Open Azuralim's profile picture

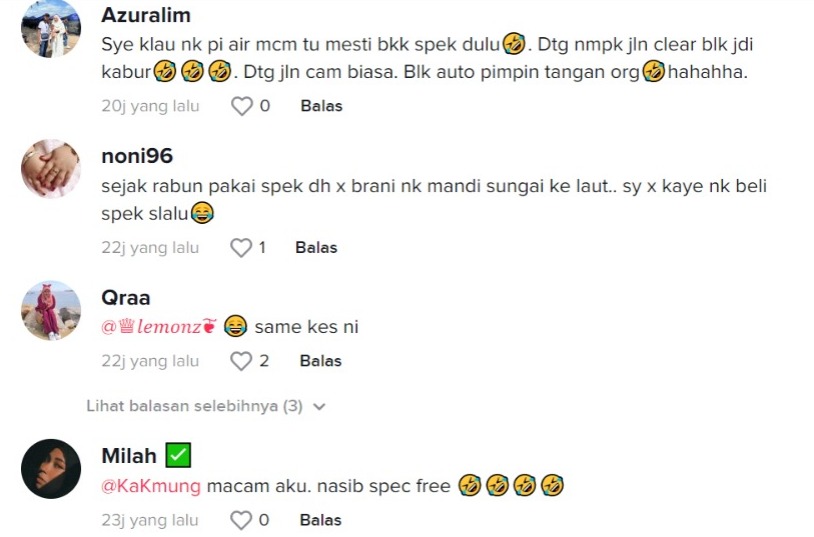click(x=51, y=28)
